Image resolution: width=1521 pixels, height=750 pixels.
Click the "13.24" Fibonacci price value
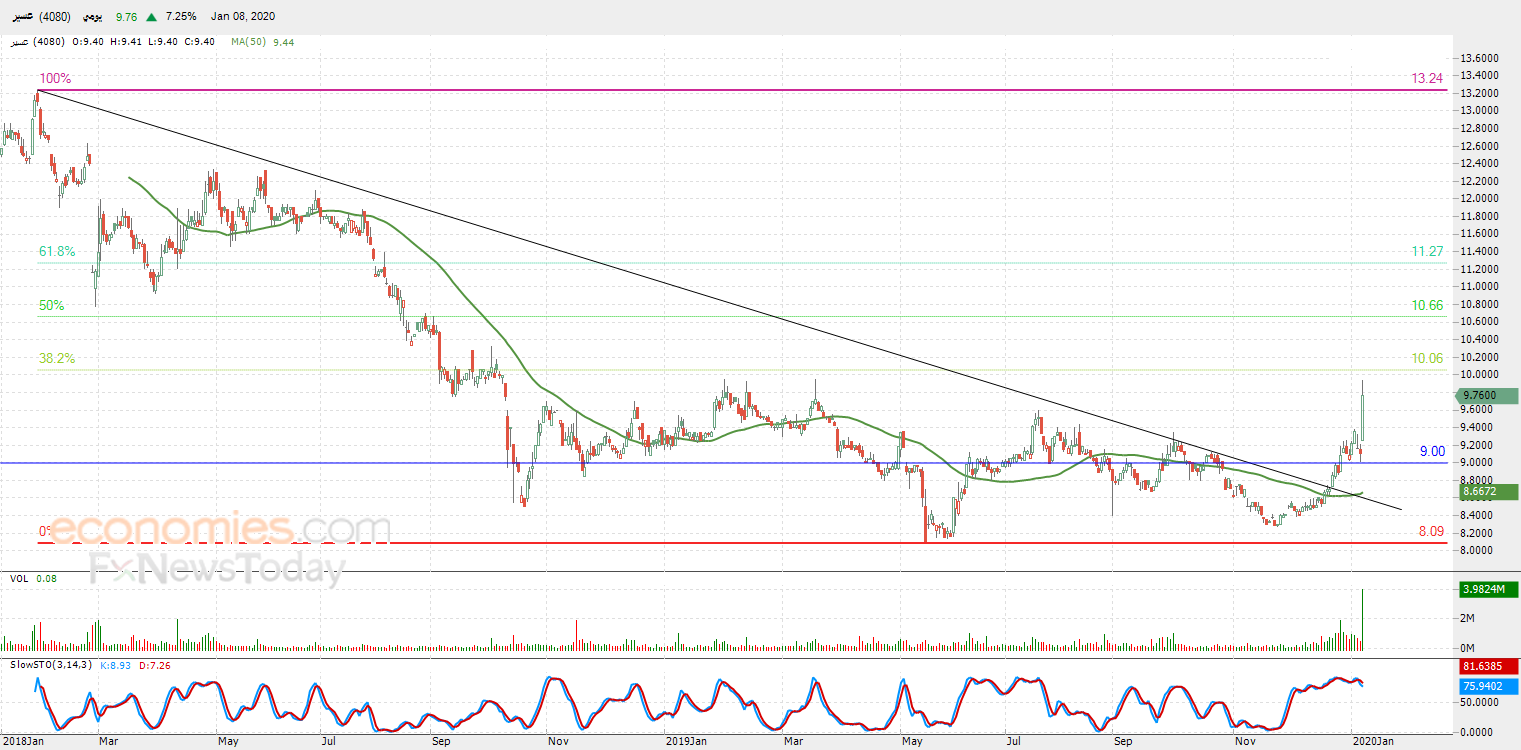(1426, 79)
